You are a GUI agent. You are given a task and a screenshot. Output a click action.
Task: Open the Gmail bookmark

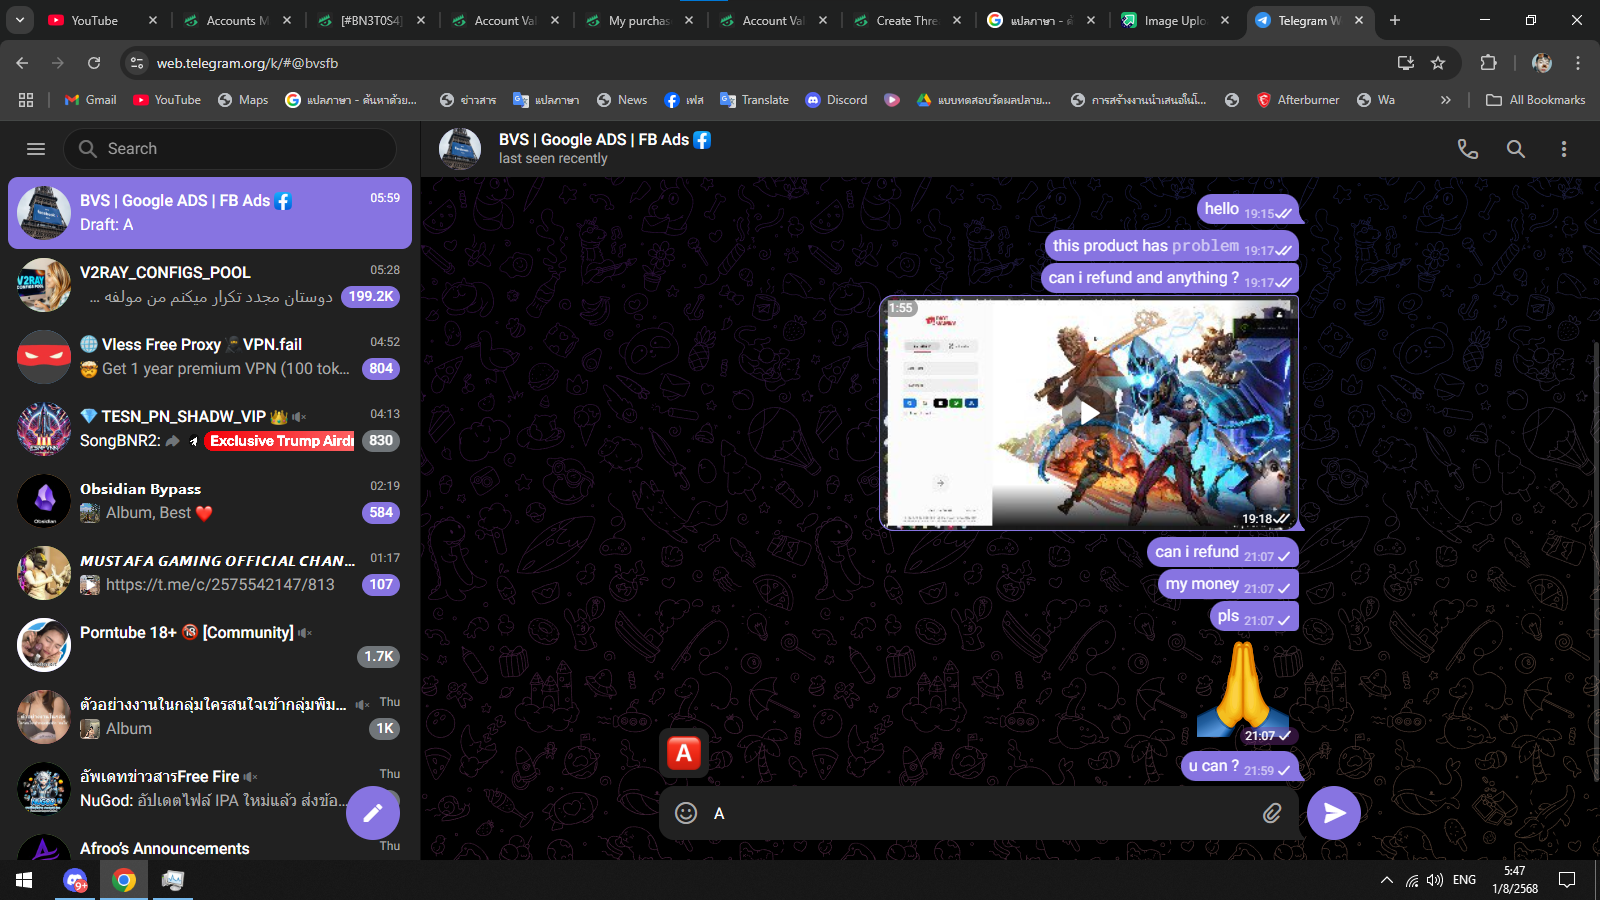pos(91,100)
